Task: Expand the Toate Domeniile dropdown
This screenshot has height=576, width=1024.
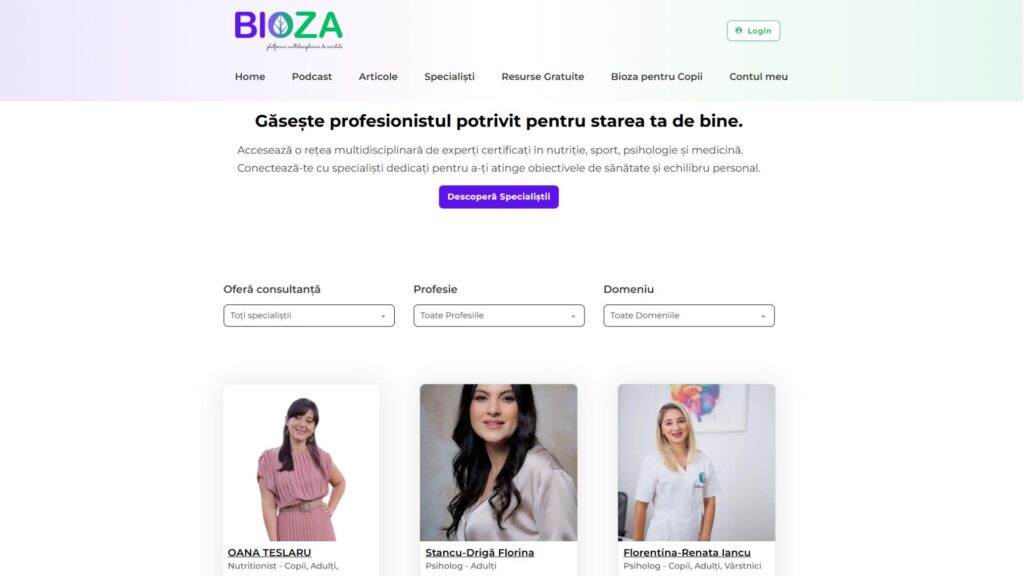Action: coord(689,315)
